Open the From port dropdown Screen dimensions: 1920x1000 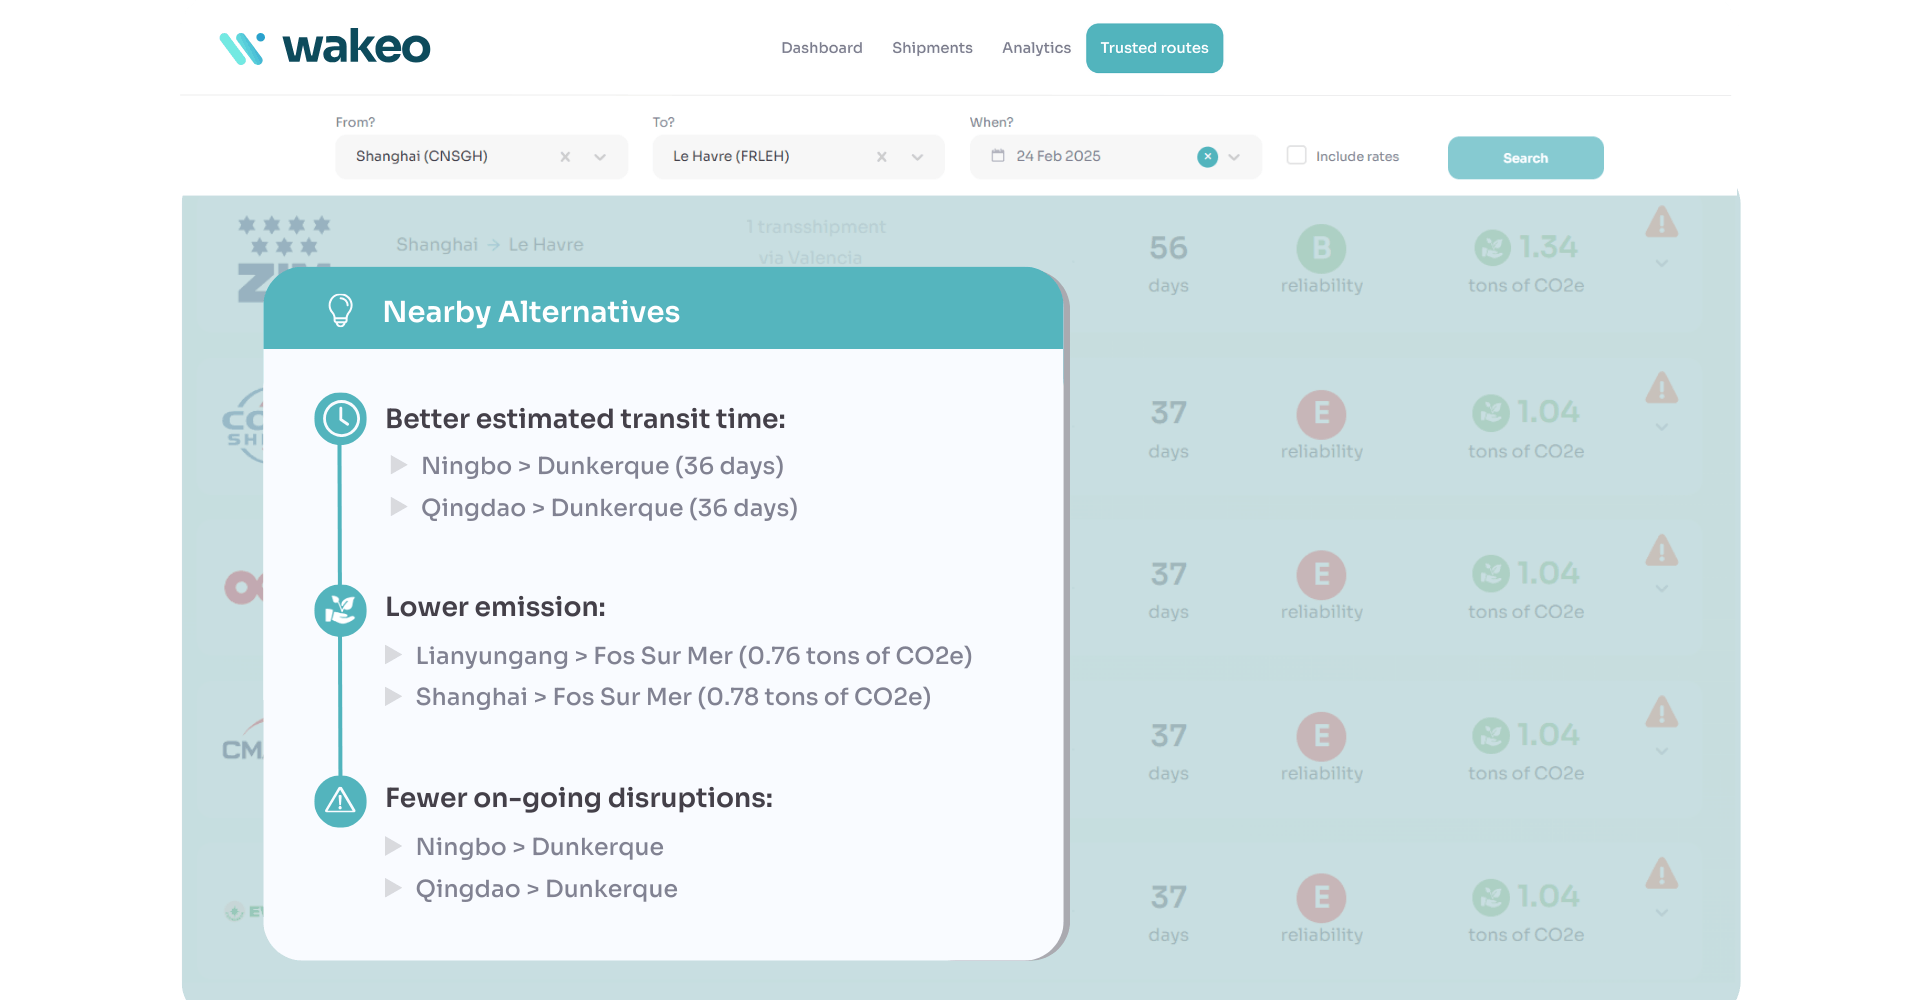tap(599, 156)
